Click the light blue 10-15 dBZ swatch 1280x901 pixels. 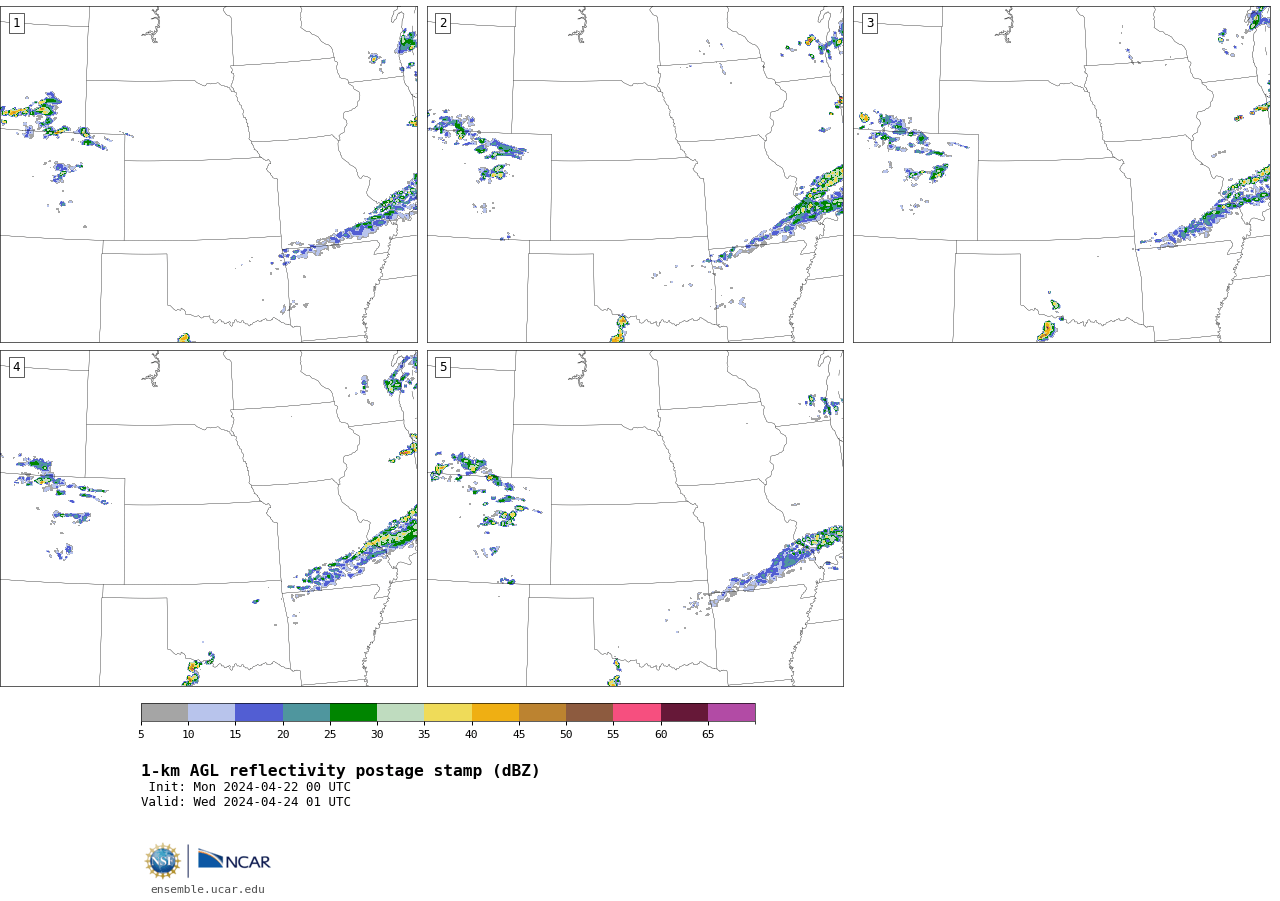(211, 713)
